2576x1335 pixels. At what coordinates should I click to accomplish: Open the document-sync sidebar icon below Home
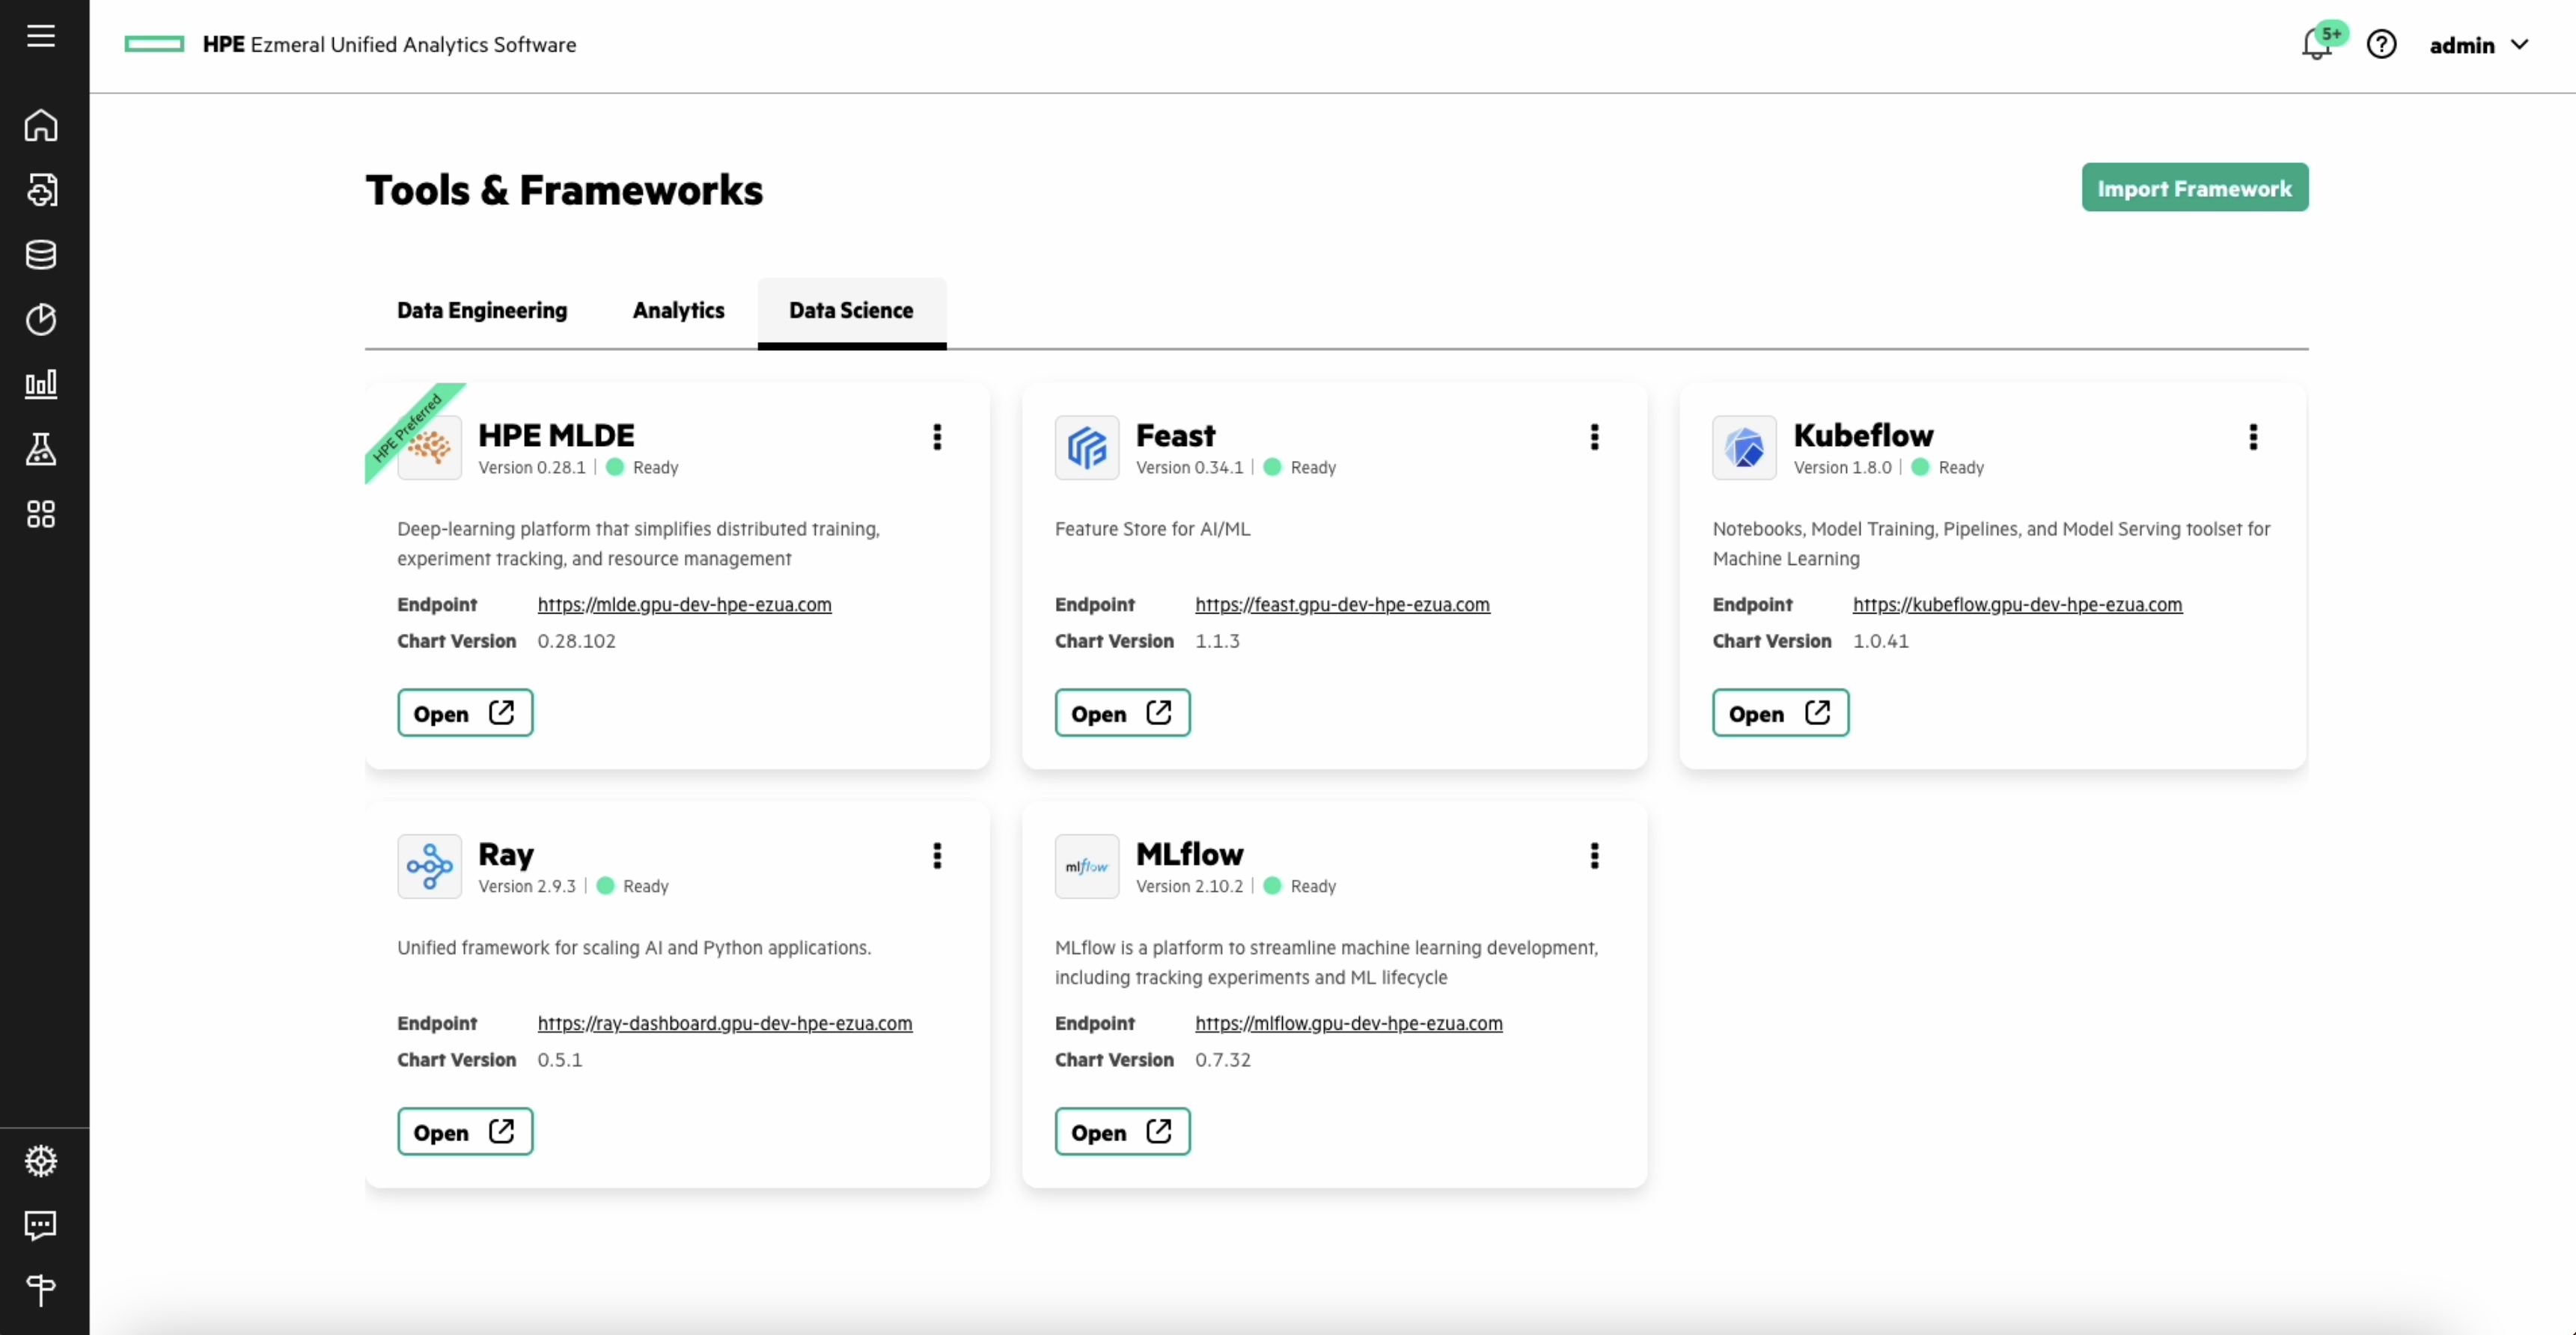pos(41,190)
